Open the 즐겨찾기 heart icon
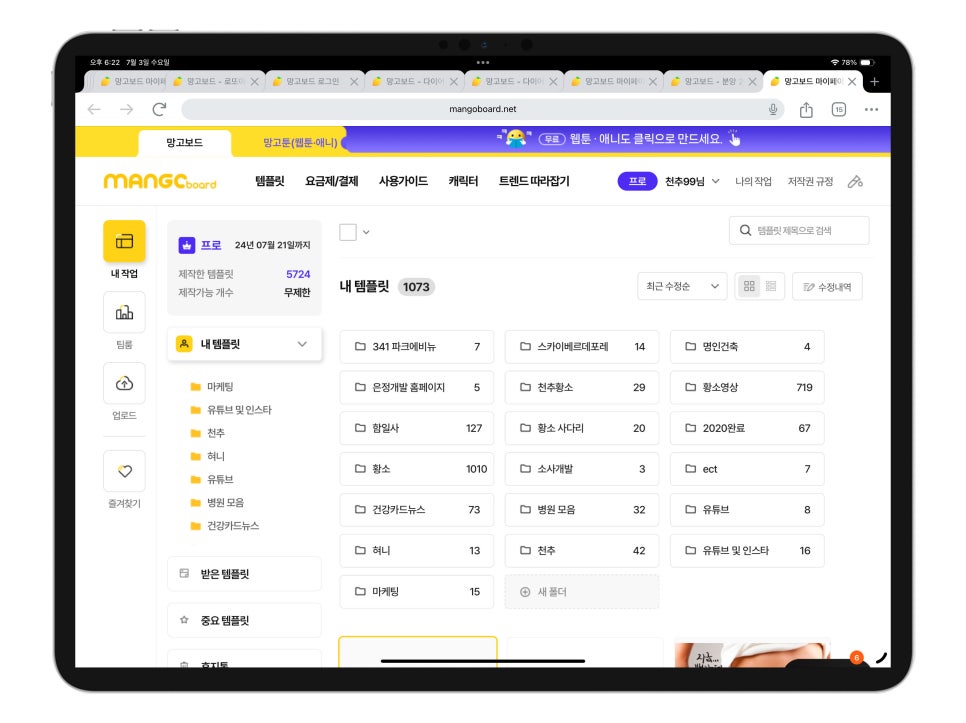The width and height of the screenshot is (966, 723). coord(124,471)
